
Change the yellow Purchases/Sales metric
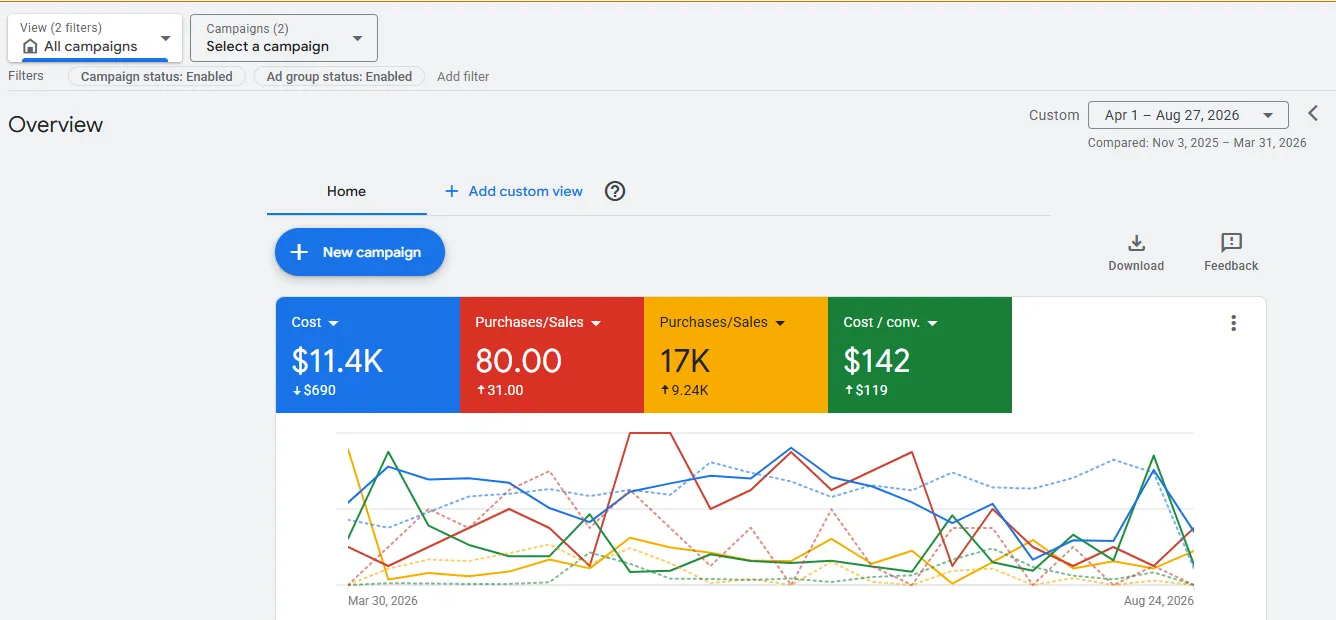point(722,322)
